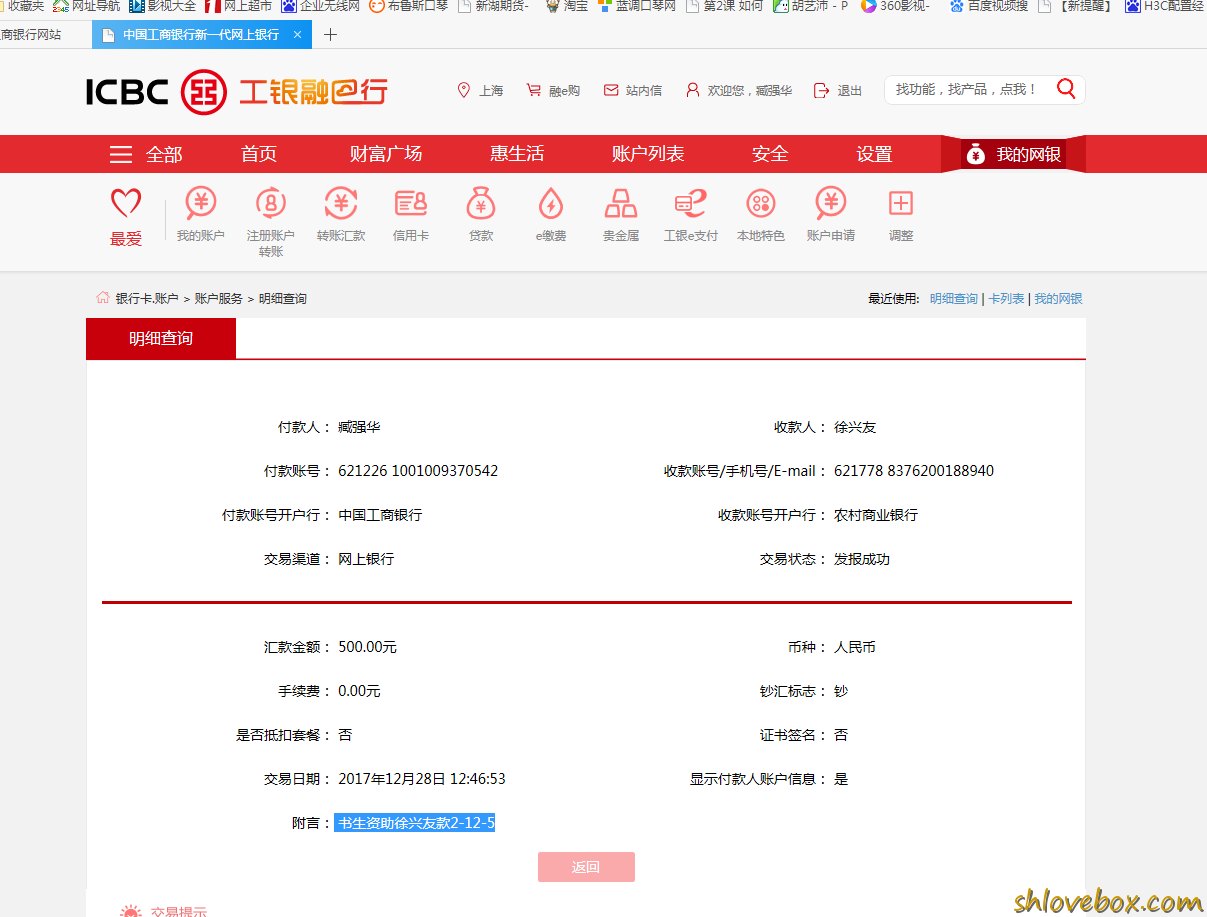Open 百度视频搜 bookmark
Screen dimensions: 1207x917
988,6
